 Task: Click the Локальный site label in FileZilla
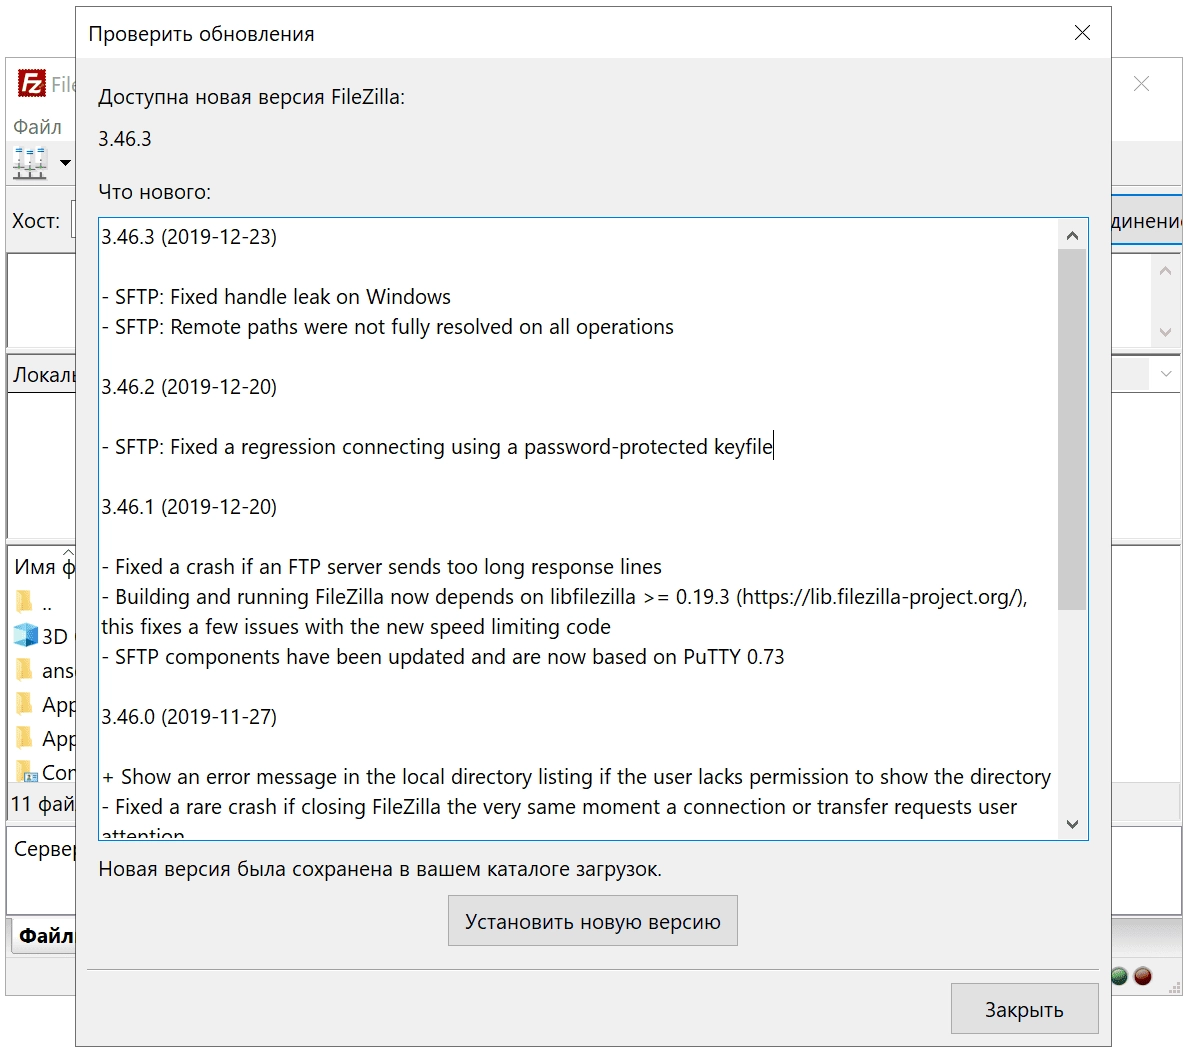click(x=44, y=374)
